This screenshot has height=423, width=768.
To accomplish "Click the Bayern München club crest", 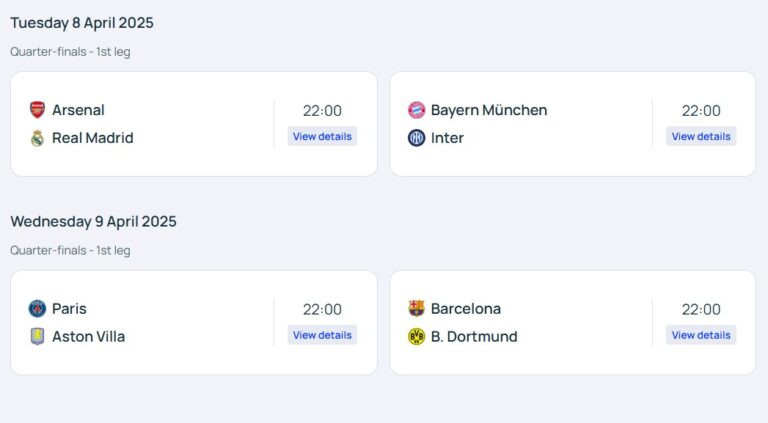I will pyautogui.click(x=416, y=110).
